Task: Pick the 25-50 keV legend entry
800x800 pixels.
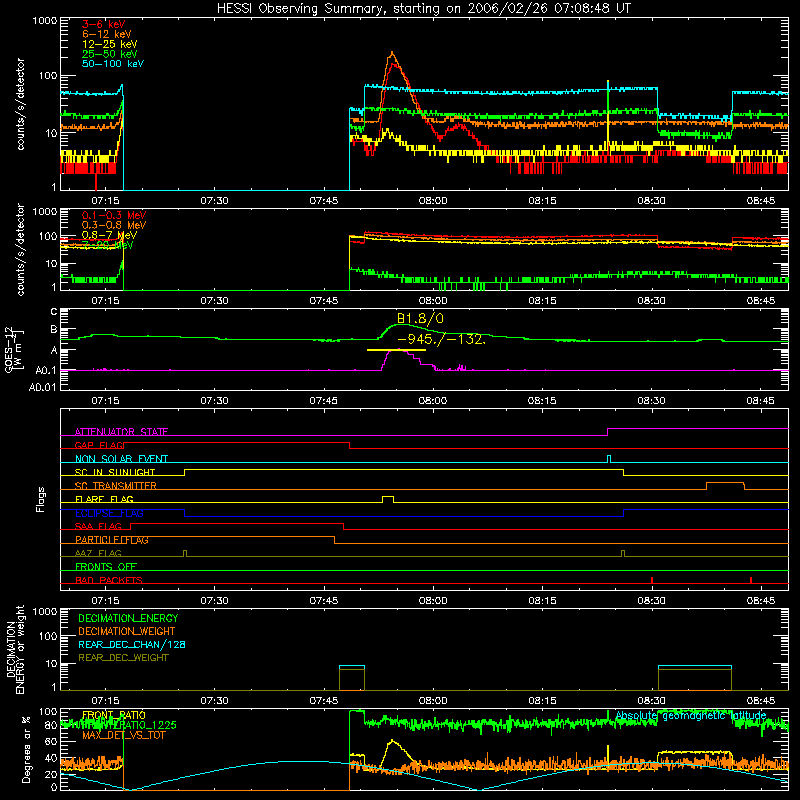Action: point(109,54)
